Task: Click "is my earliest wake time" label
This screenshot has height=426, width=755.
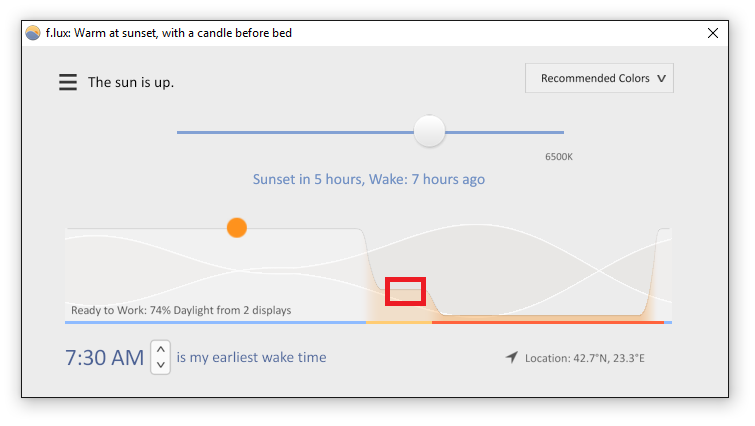Action: click(x=251, y=357)
